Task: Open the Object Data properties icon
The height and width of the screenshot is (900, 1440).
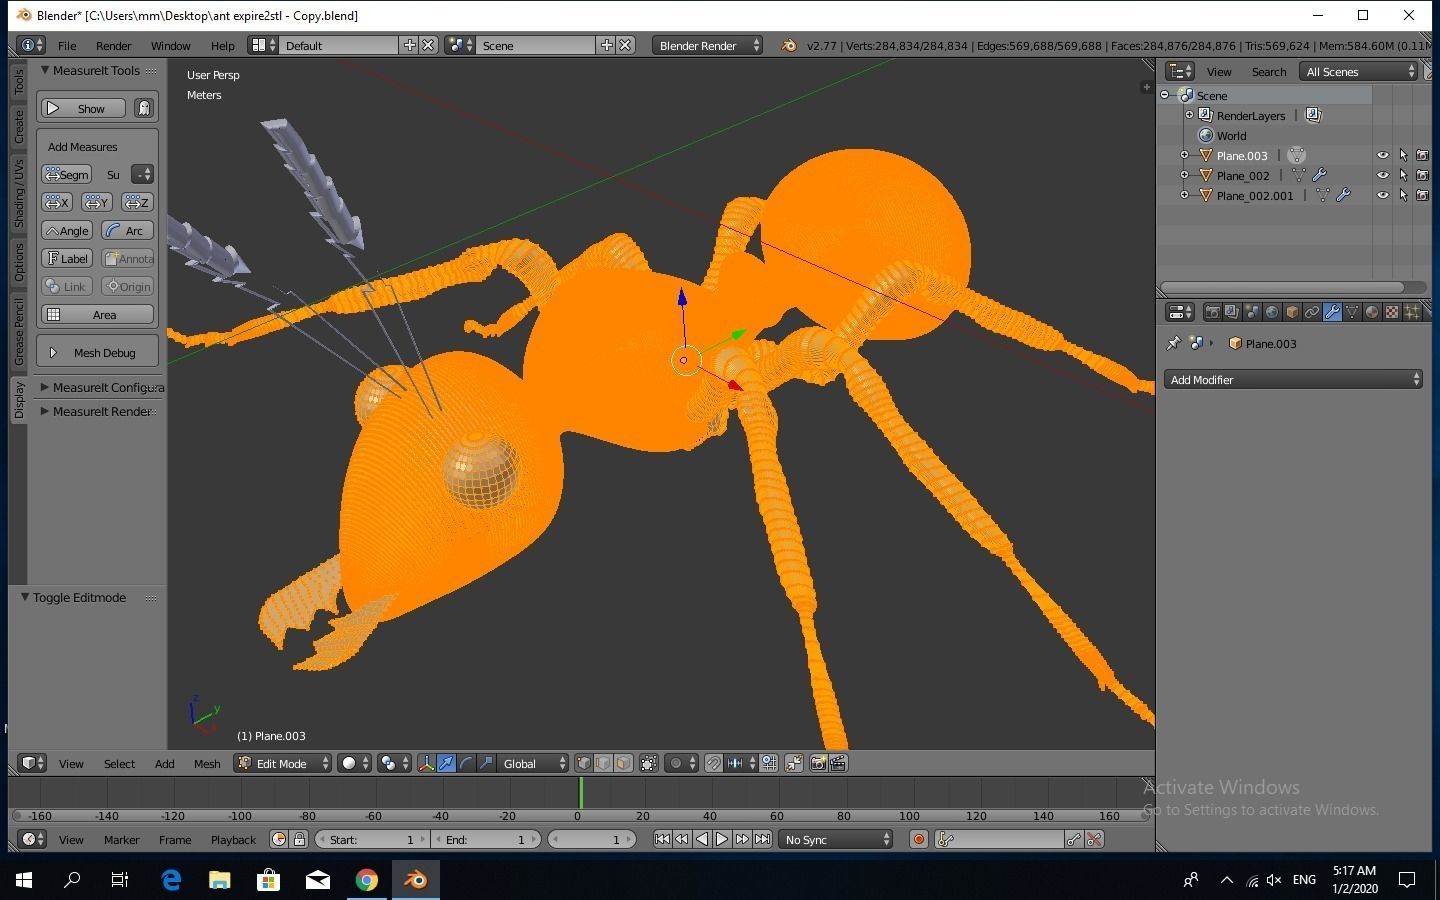Action: point(1352,312)
